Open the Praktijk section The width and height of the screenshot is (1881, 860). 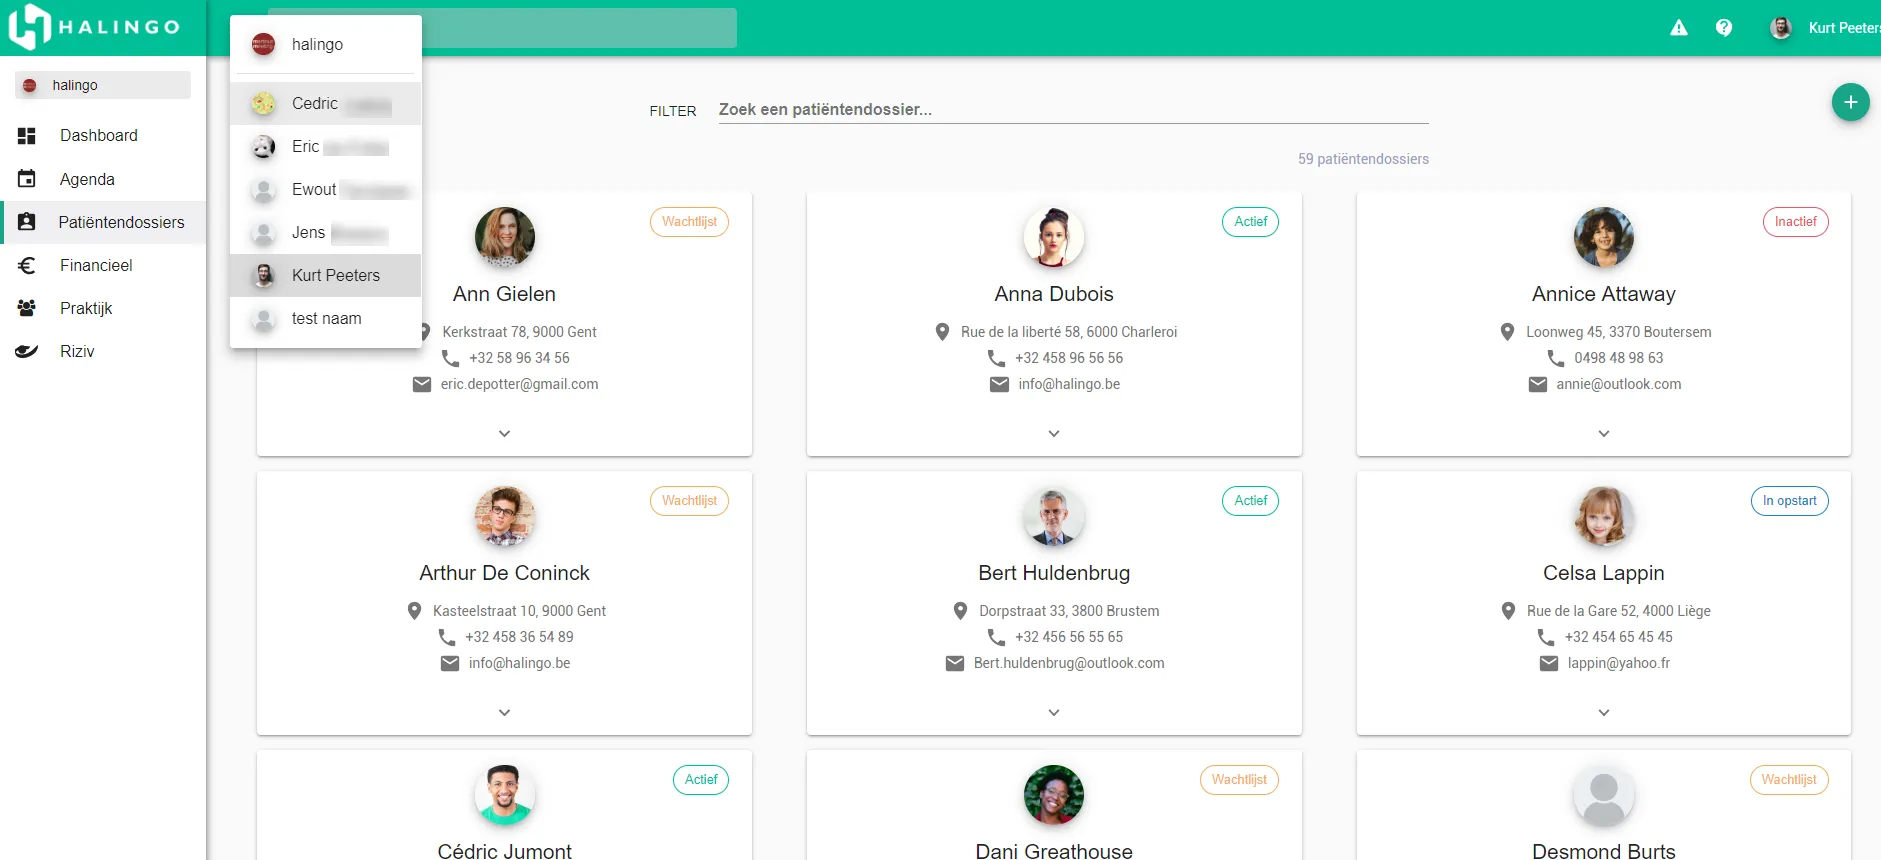pos(103,308)
